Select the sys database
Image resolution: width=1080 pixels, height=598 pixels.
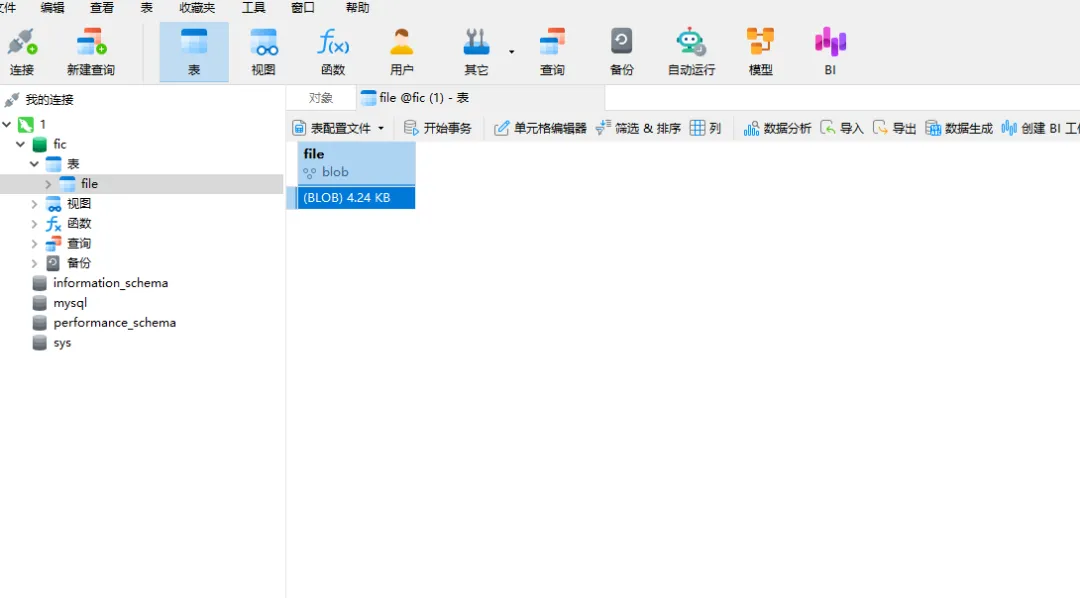click(x=62, y=343)
